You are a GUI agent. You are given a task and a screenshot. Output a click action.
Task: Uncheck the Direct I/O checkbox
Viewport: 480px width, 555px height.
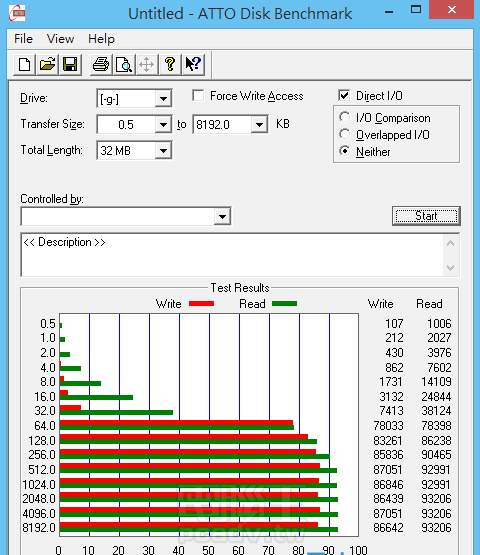344,96
